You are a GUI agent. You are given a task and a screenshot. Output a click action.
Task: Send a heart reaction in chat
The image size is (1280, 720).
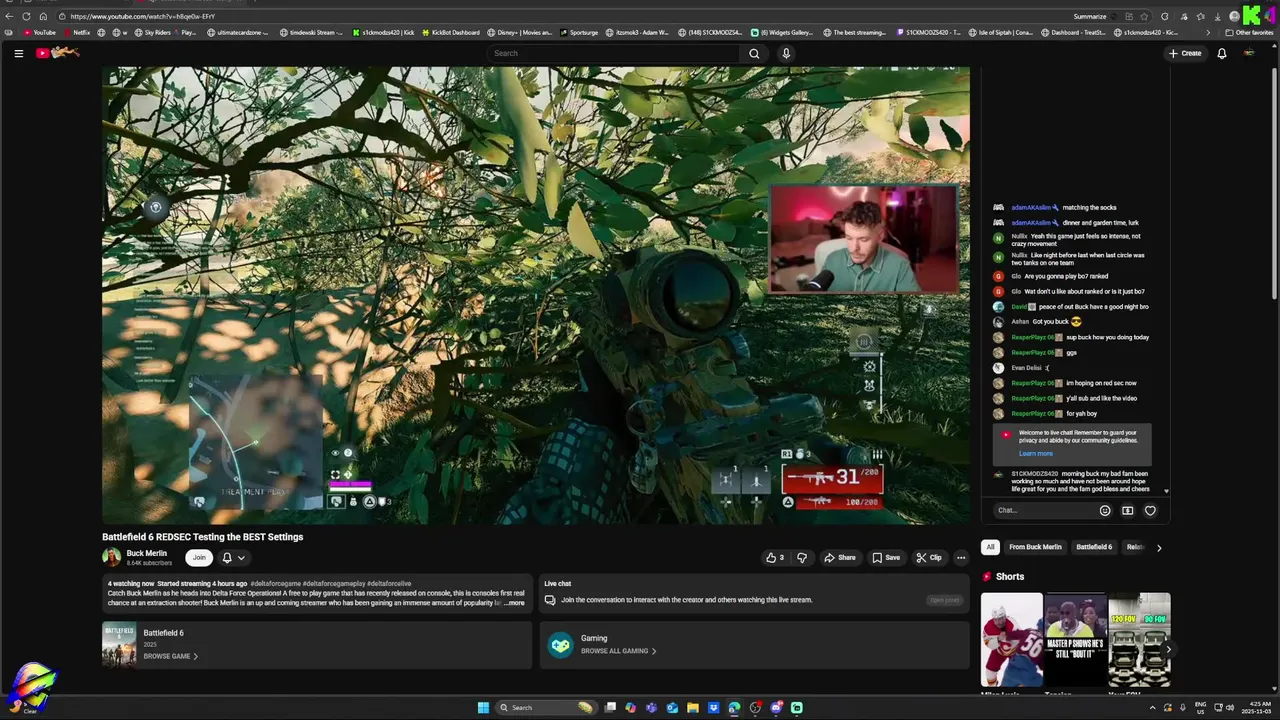tap(1150, 510)
